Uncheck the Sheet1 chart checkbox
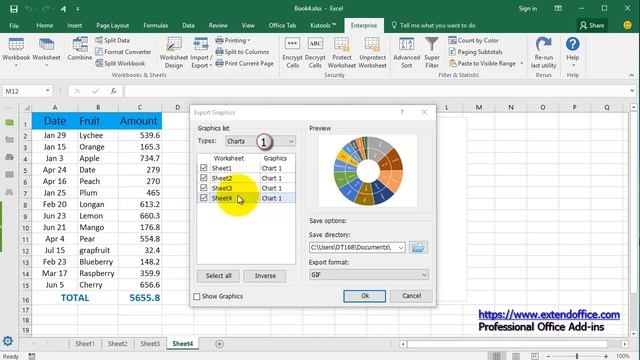640x360 pixels. [x=204, y=168]
